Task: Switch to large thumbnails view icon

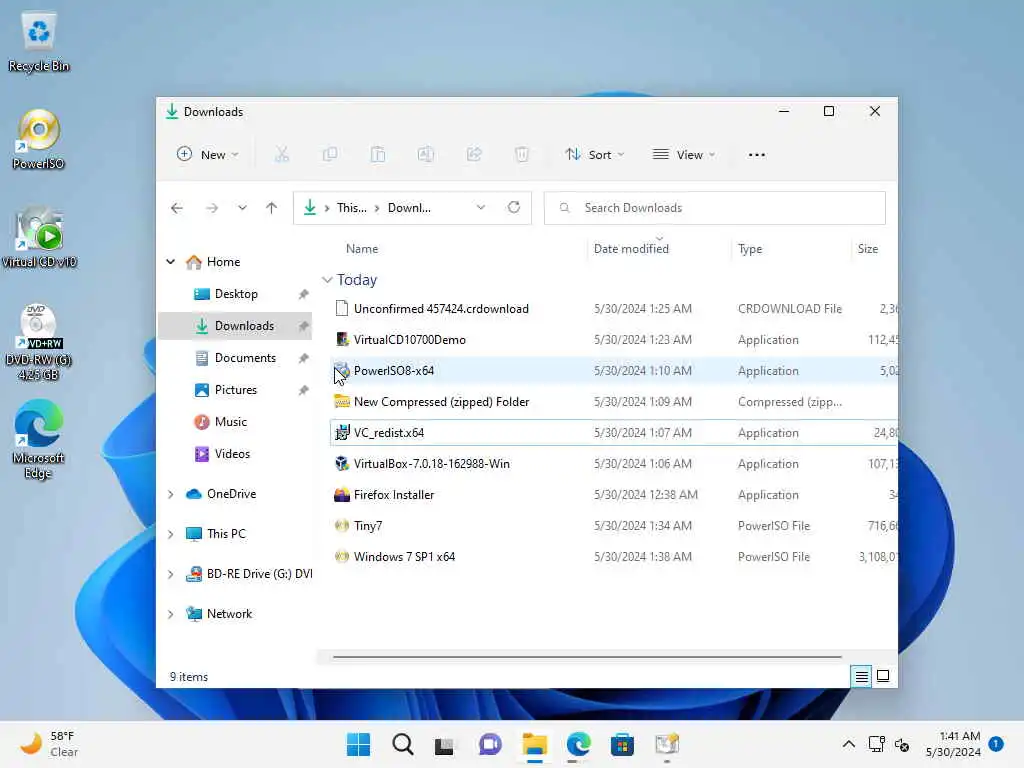Action: point(883,677)
